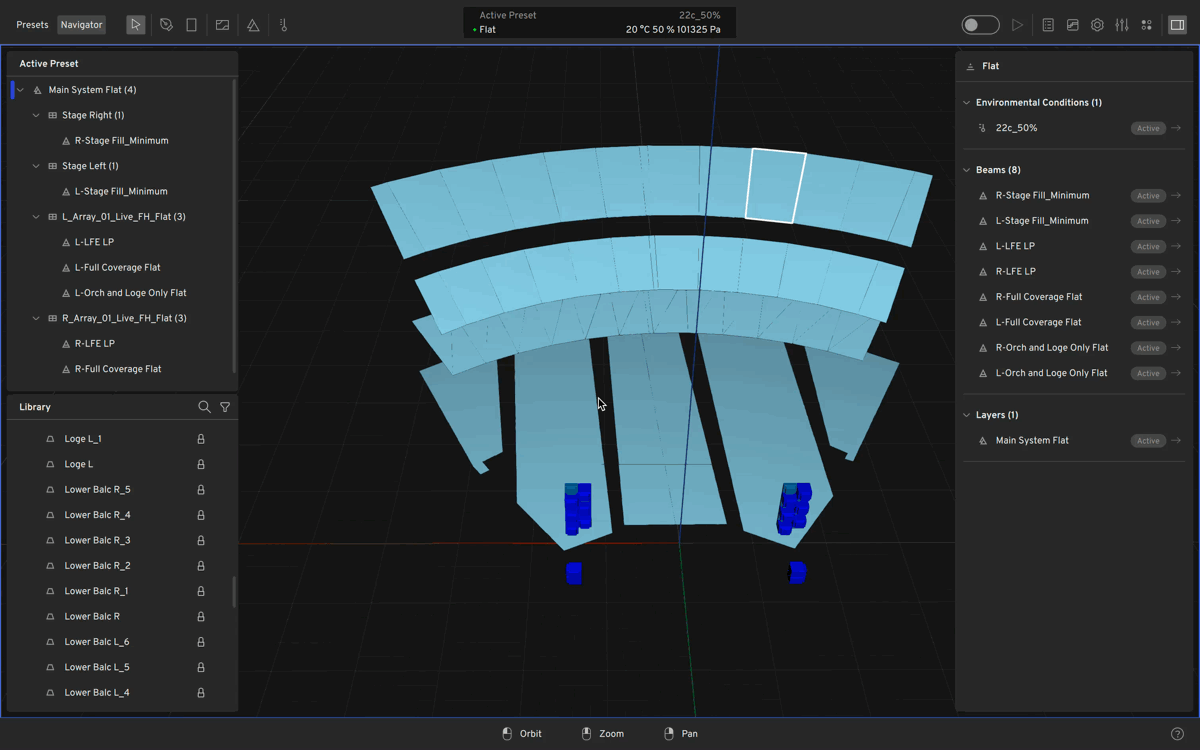Viewport: 1200px width, 750px height.
Task: Click the Active button for R-LFE LP
Action: (x=1147, y=272)
